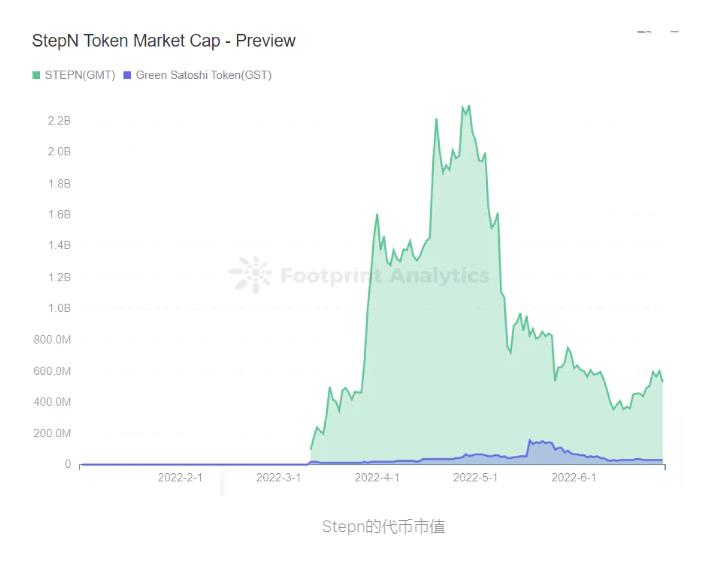
Task: Click the 600.0M y-axis label
Action: tap(52, 371)
